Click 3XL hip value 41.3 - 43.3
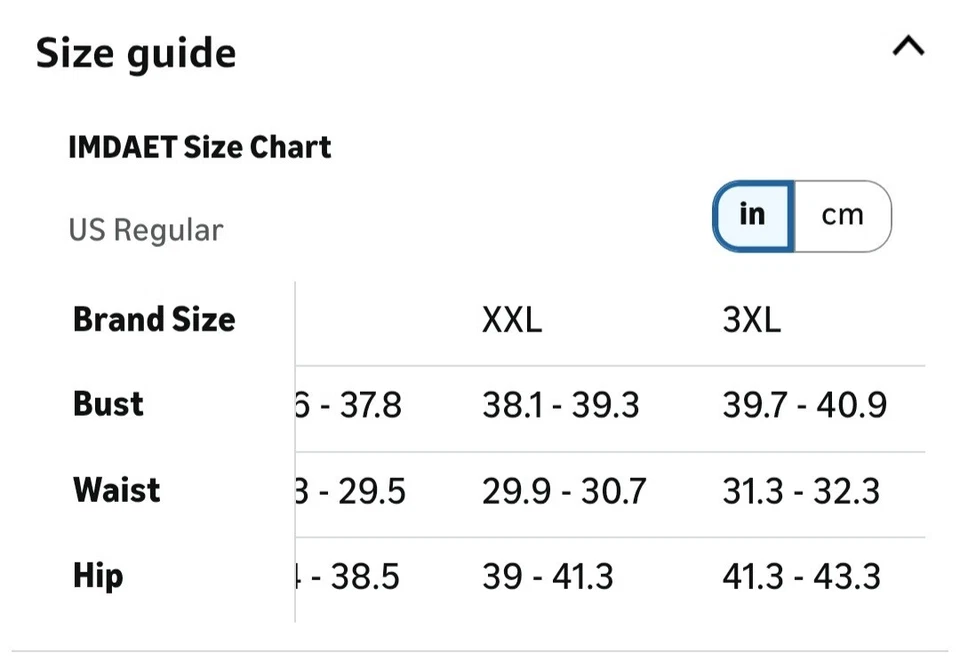The height and width of the screenshot is (669, 960). 801,577
